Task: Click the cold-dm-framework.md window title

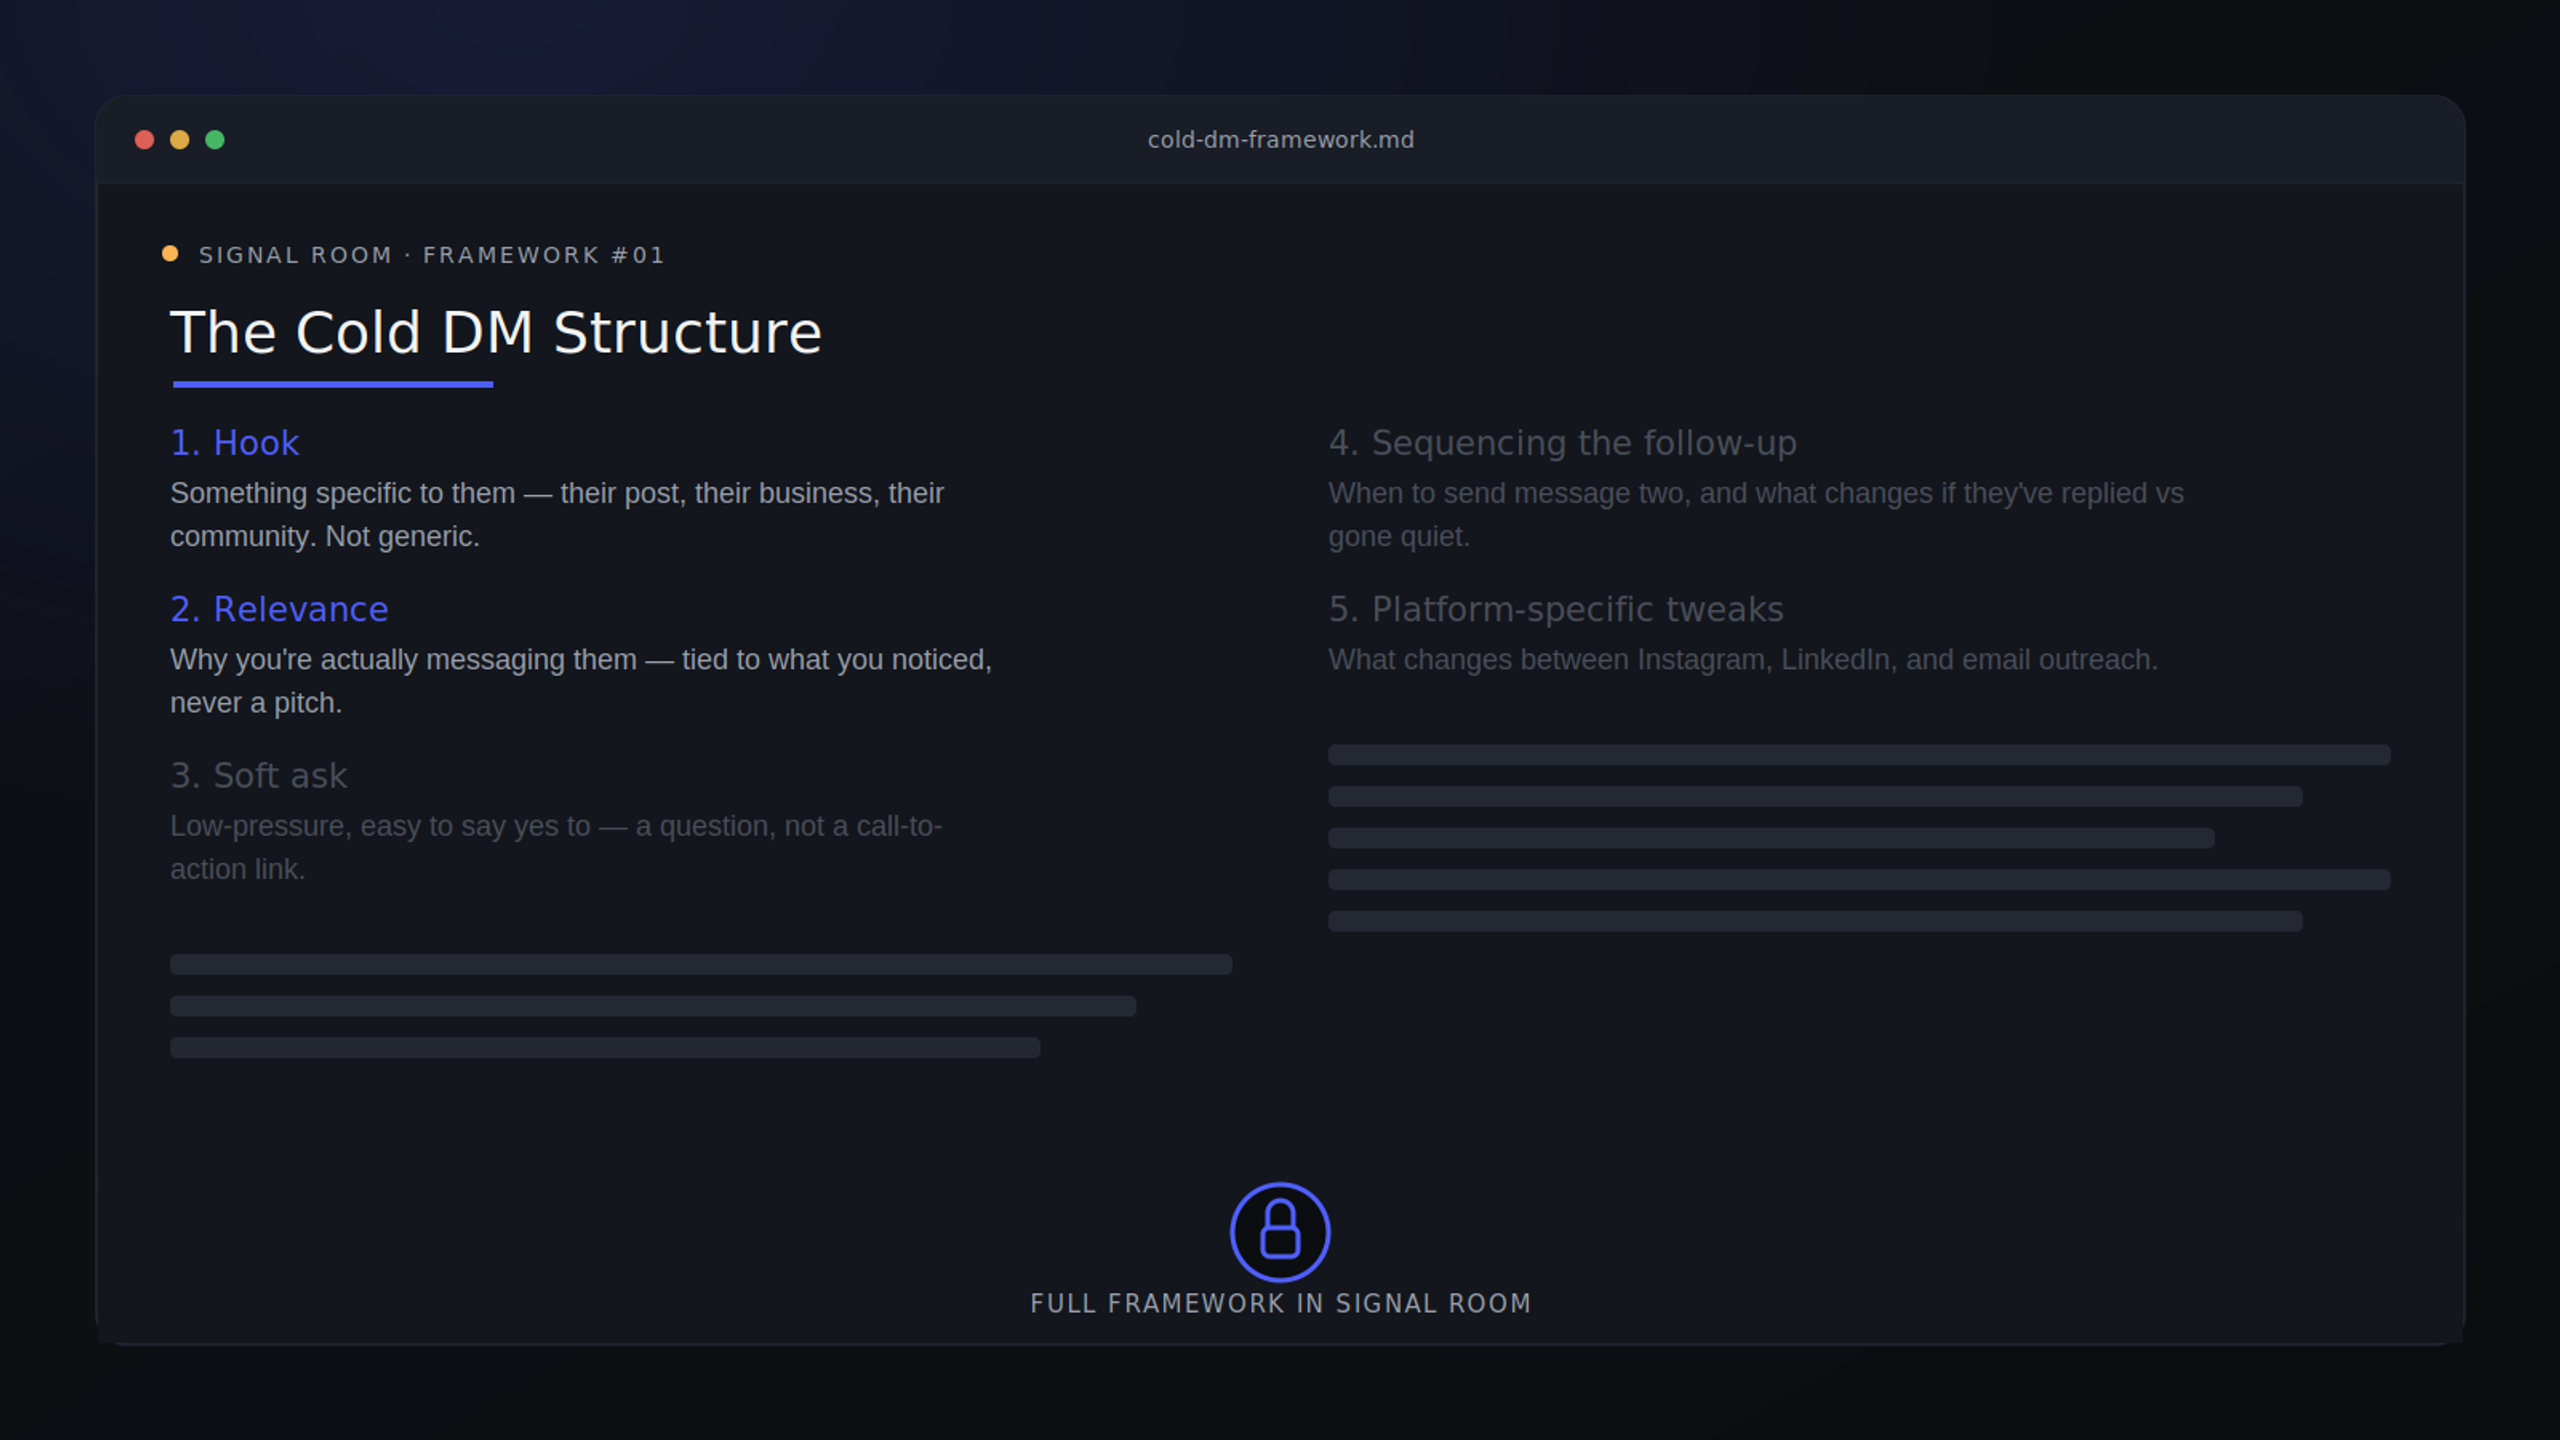Action: pos(1281,140)
